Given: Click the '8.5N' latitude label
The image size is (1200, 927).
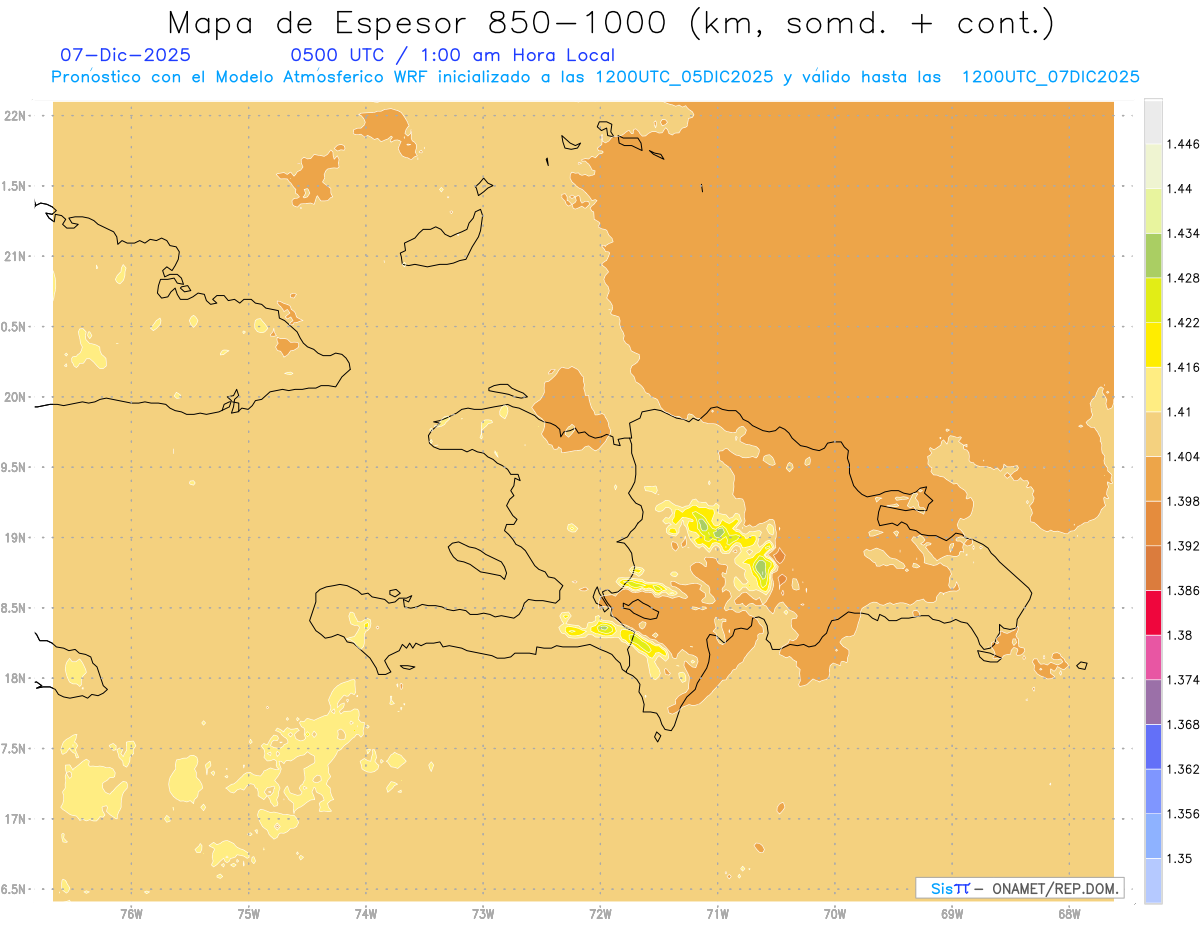Looking at the screenshot, I should [14, 609].
